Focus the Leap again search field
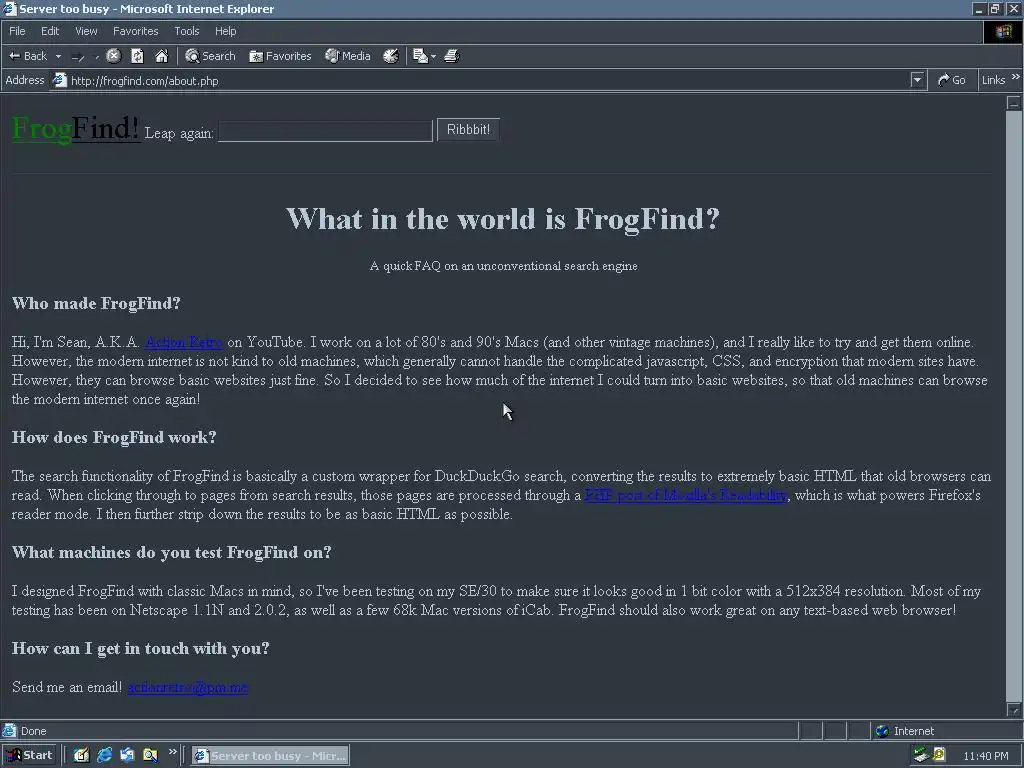The height and width of the screenshot is (768, 1024). point(325,131)
